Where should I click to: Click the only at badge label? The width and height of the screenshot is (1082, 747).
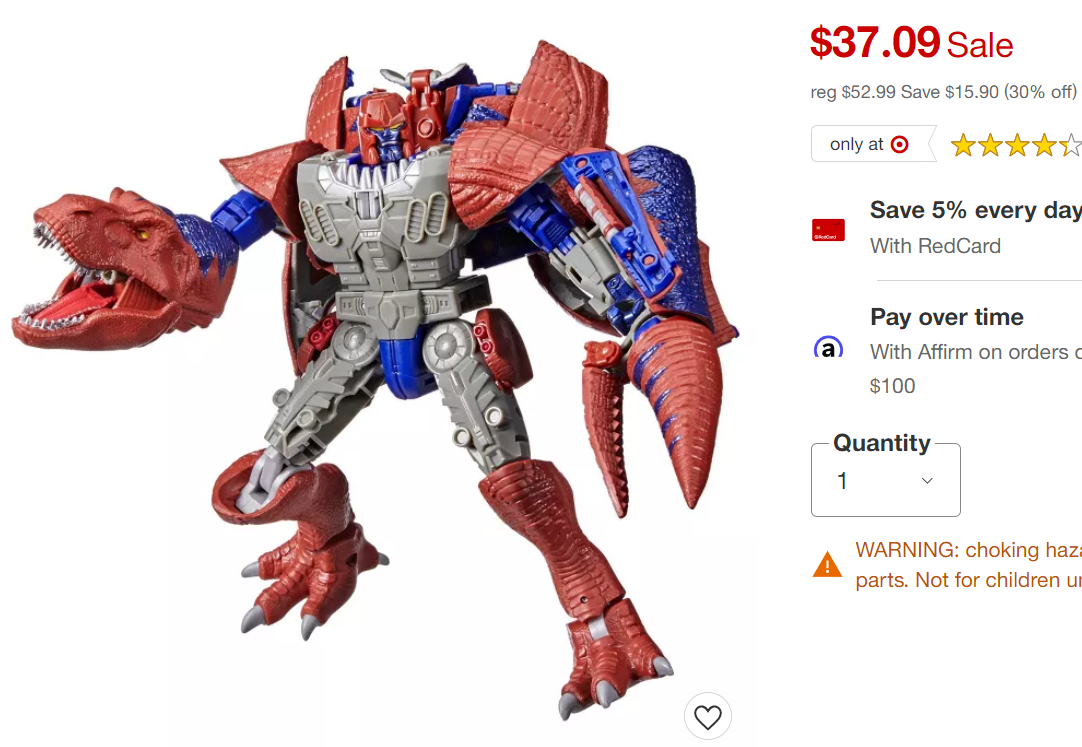pyautogui.click(x=856, y=144)
